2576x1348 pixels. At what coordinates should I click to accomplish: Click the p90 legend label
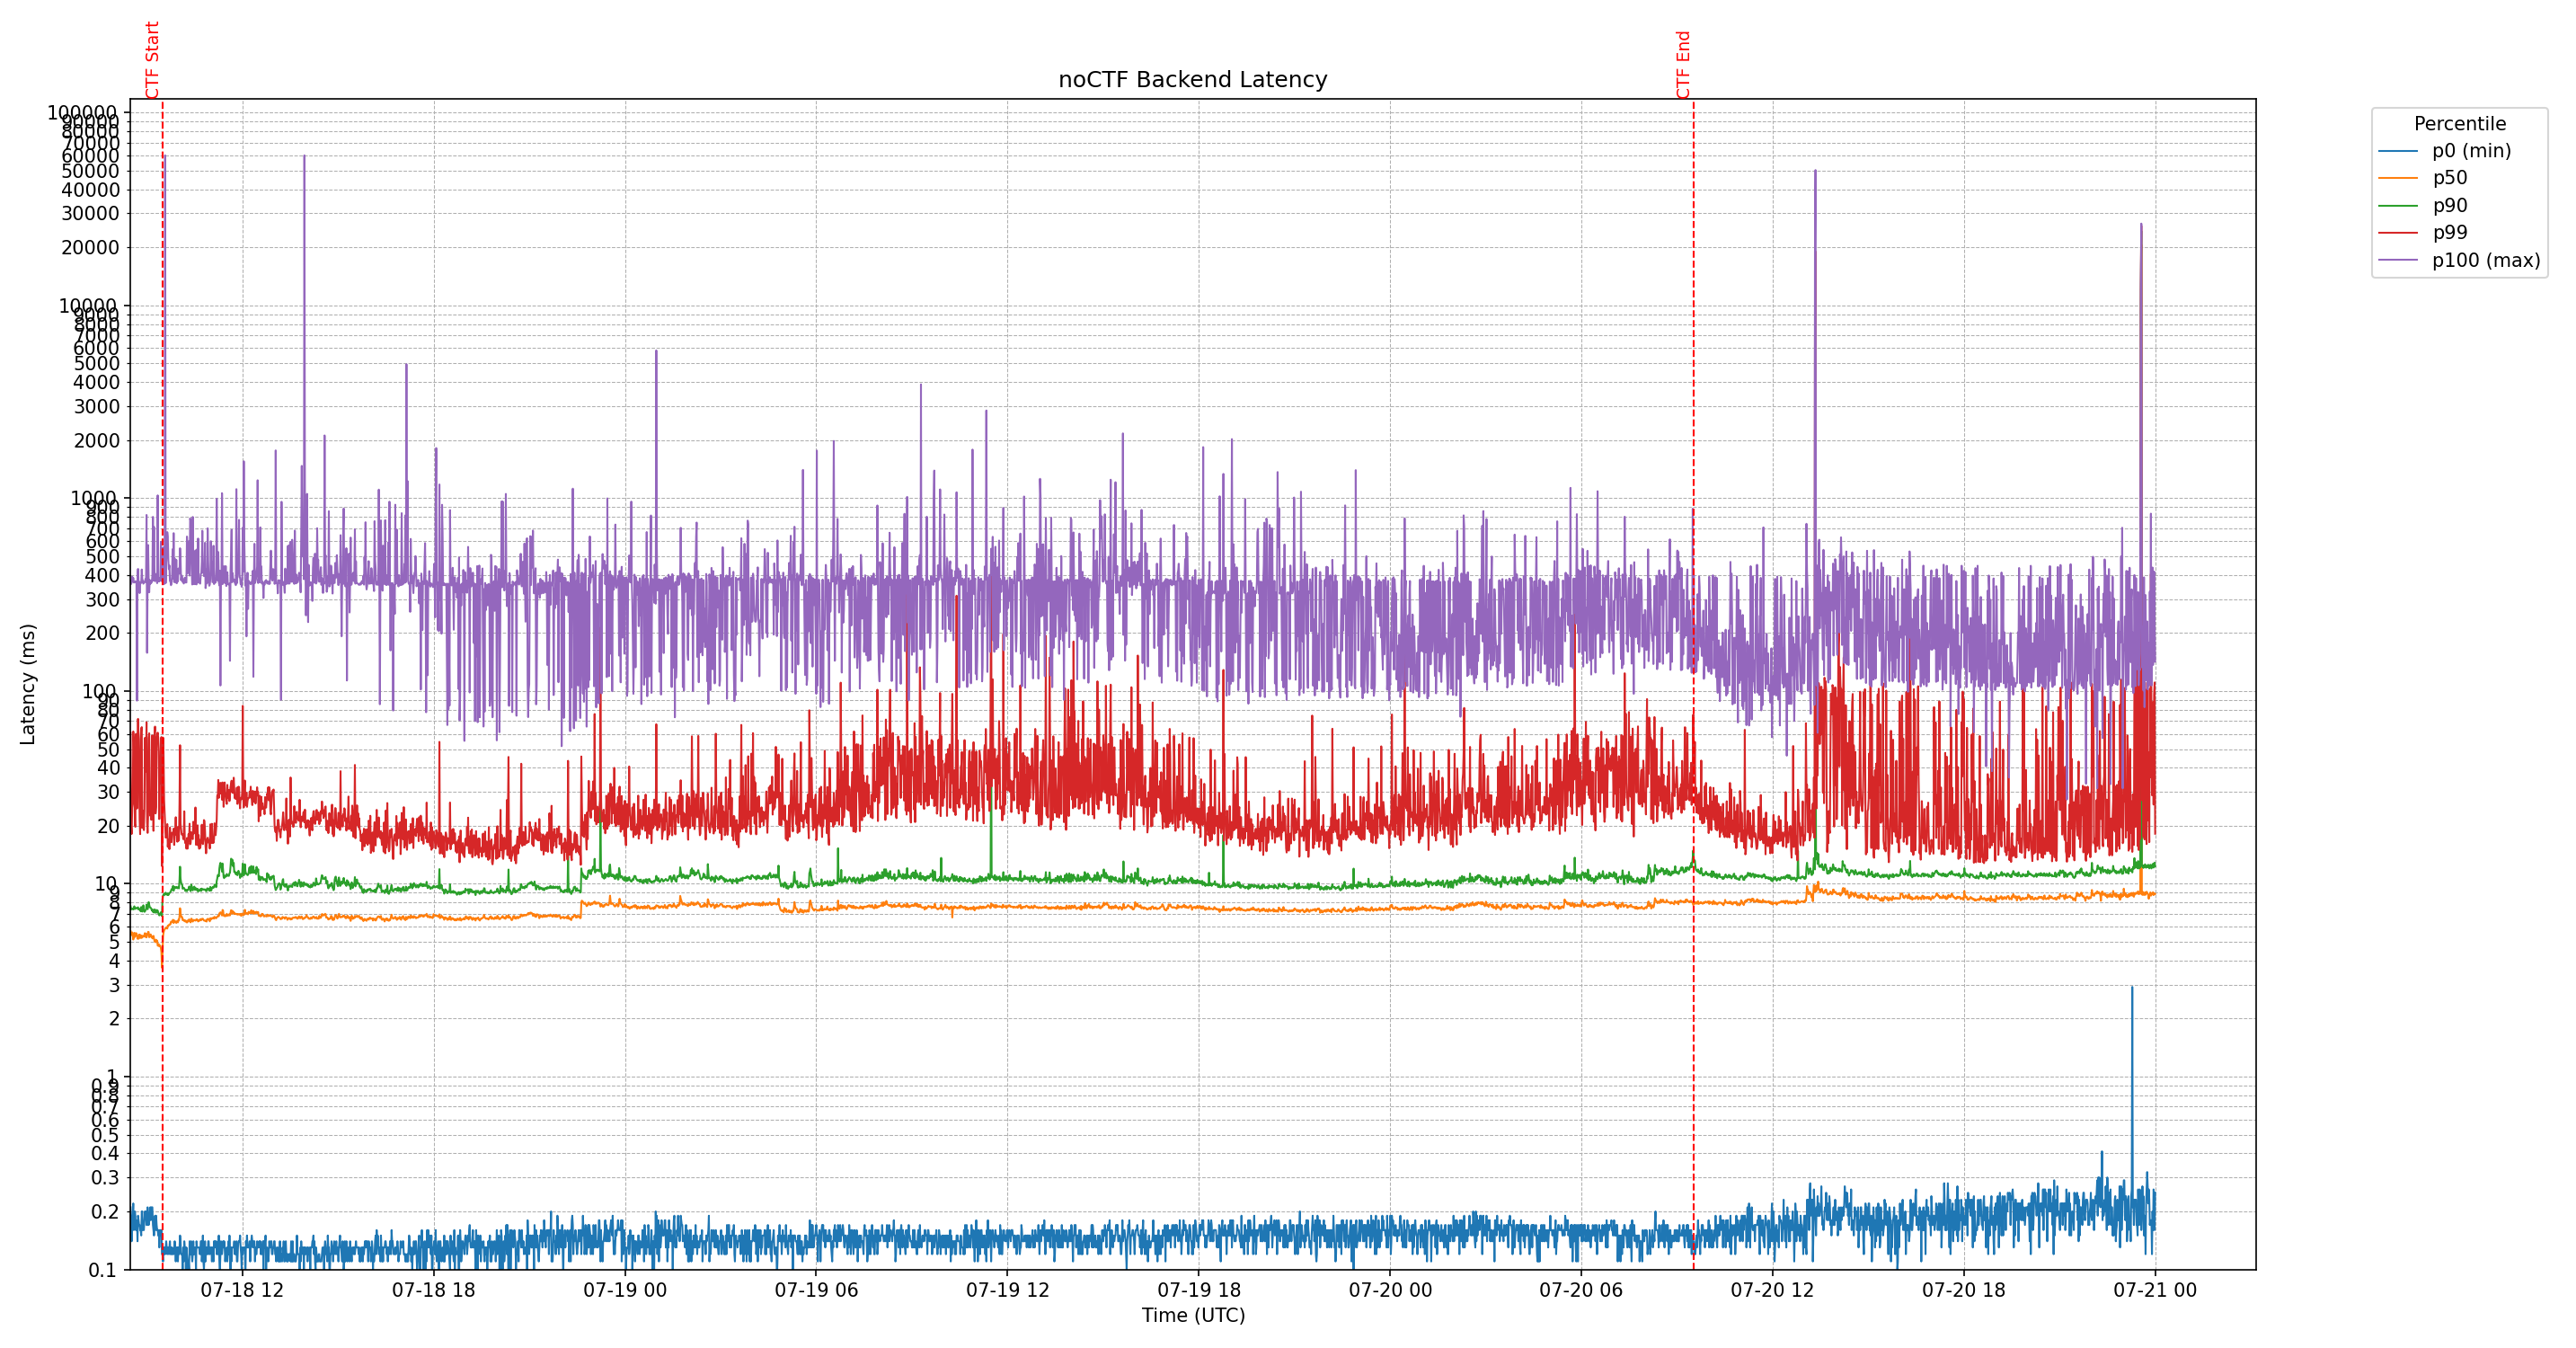click(2449, 206)
